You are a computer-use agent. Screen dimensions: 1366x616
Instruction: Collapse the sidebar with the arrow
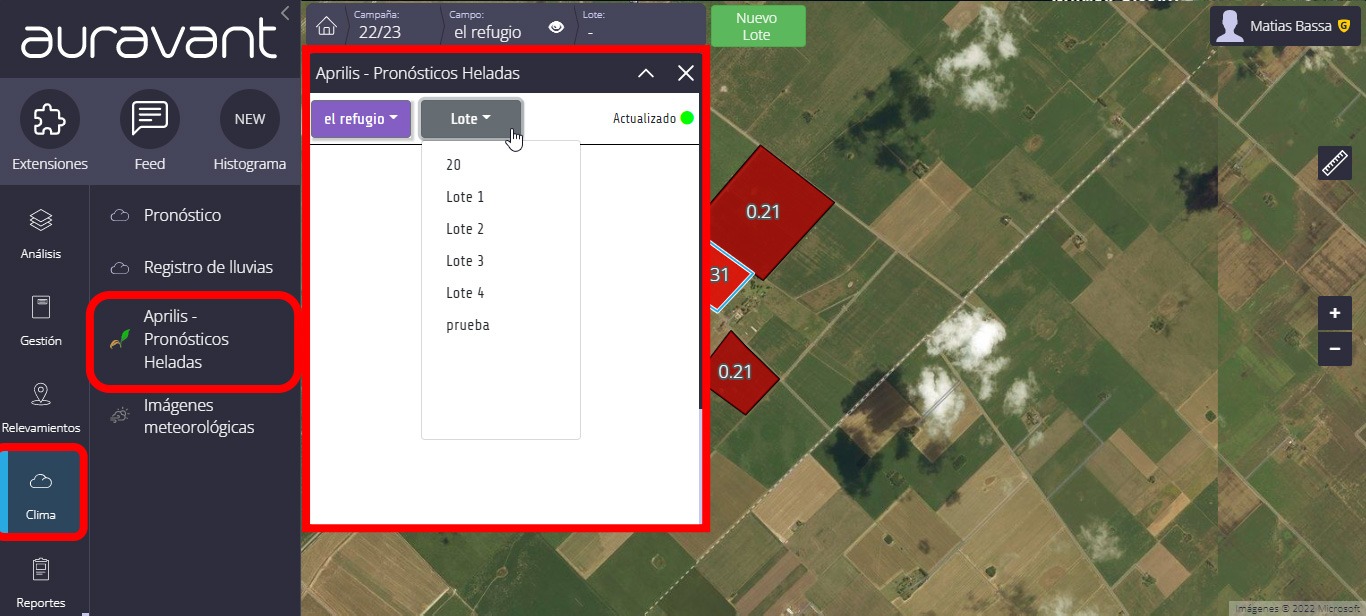pyautogui.click(x=285, y=13)
